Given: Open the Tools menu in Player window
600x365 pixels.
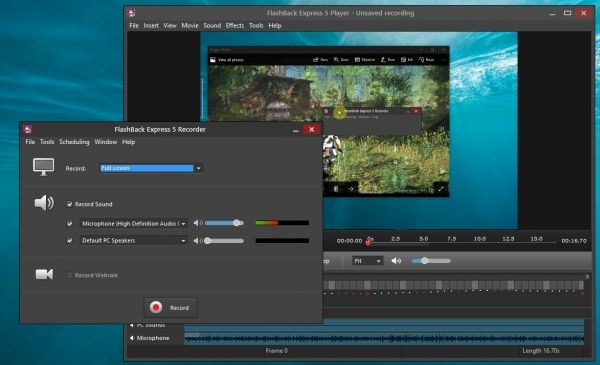Looking at the screenshot, I should 256,26.
